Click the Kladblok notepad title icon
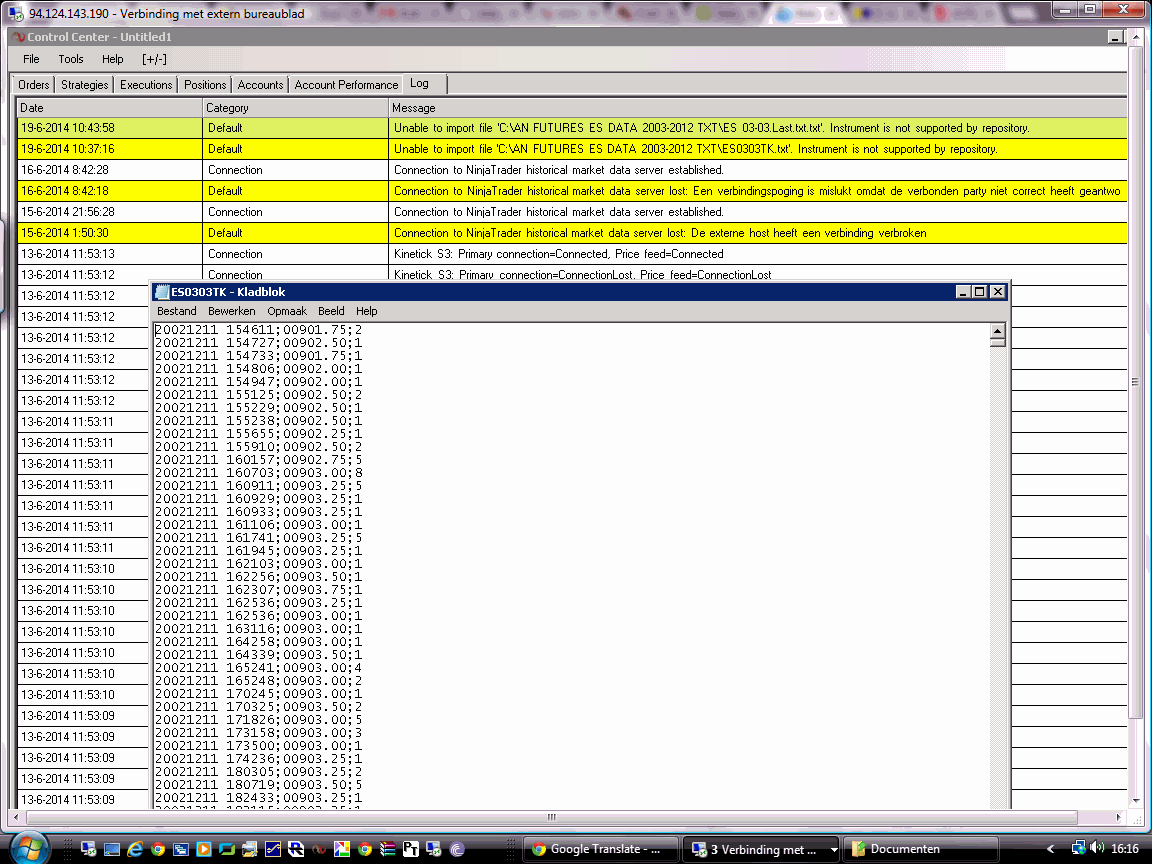This screenshot has width=1152, height=864. click(x=162, y=292)
